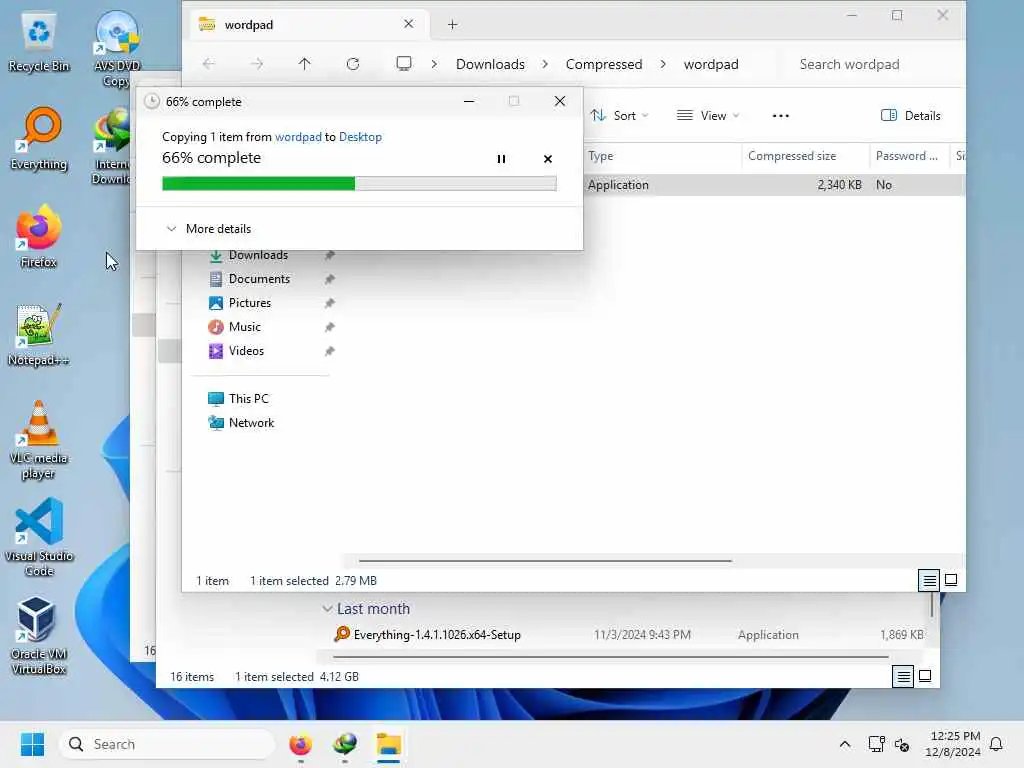Unpin Documents using its pin icon

point(330,280)
